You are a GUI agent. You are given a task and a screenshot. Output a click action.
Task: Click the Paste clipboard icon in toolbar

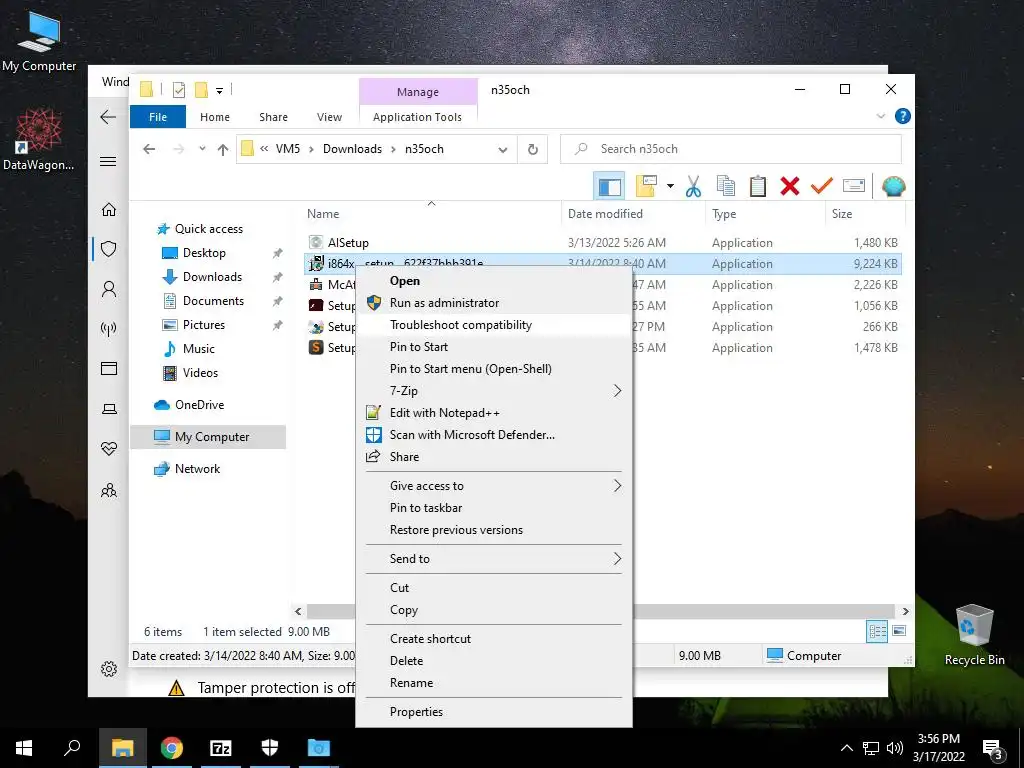[x=758, y=187]
